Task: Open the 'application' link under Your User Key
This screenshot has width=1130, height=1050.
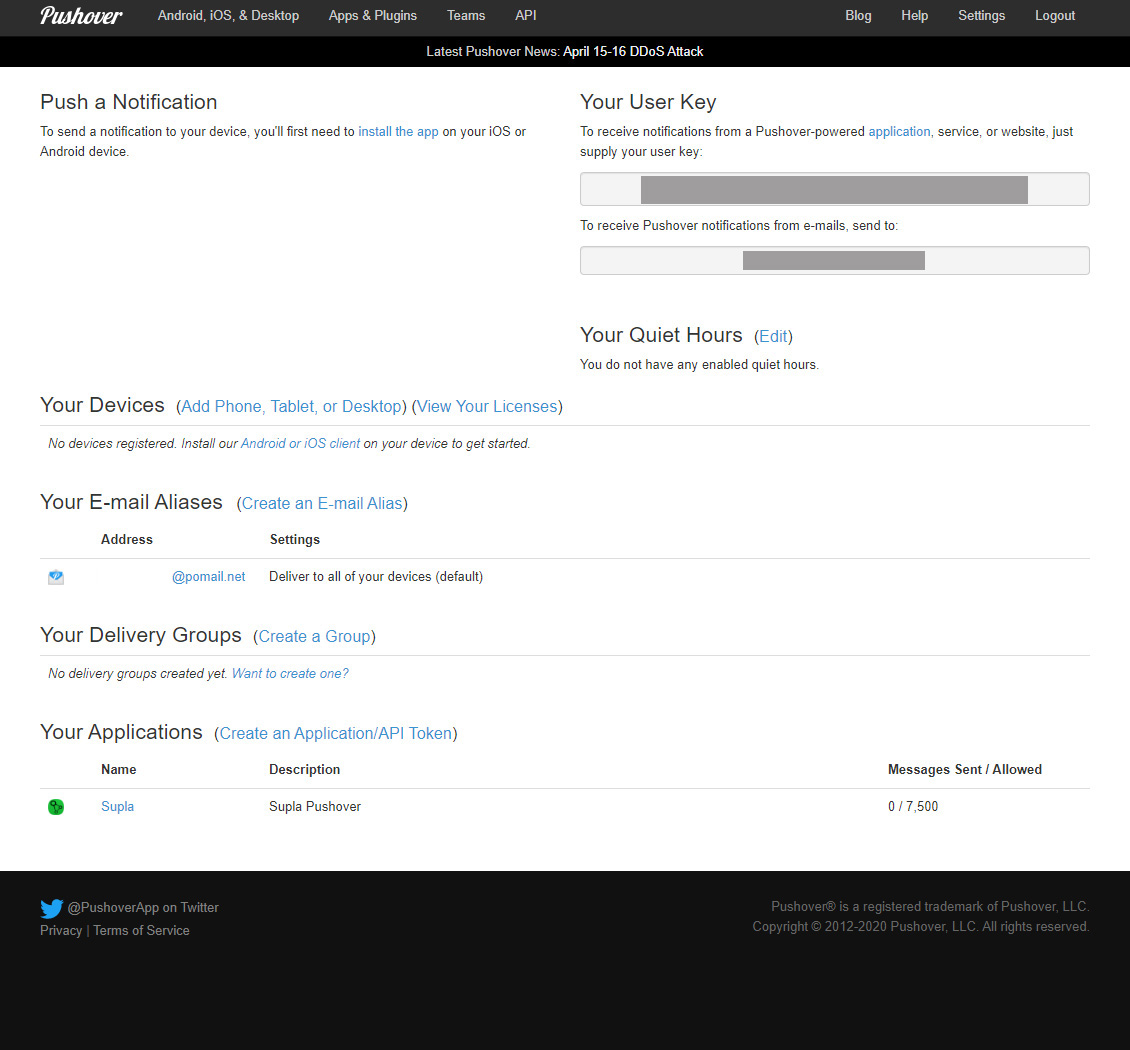Action: tap(899, 131)
